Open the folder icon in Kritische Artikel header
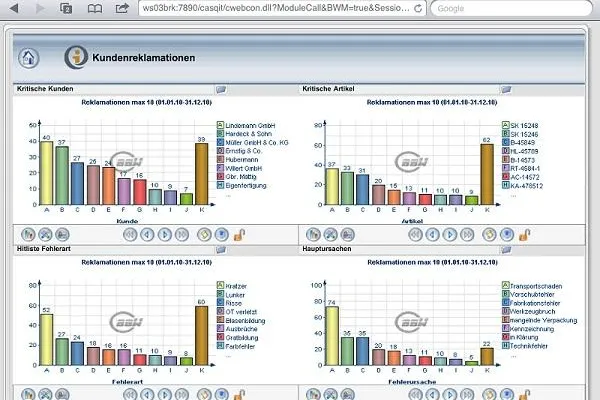The image size is (600, 400). tap(506, 90)
